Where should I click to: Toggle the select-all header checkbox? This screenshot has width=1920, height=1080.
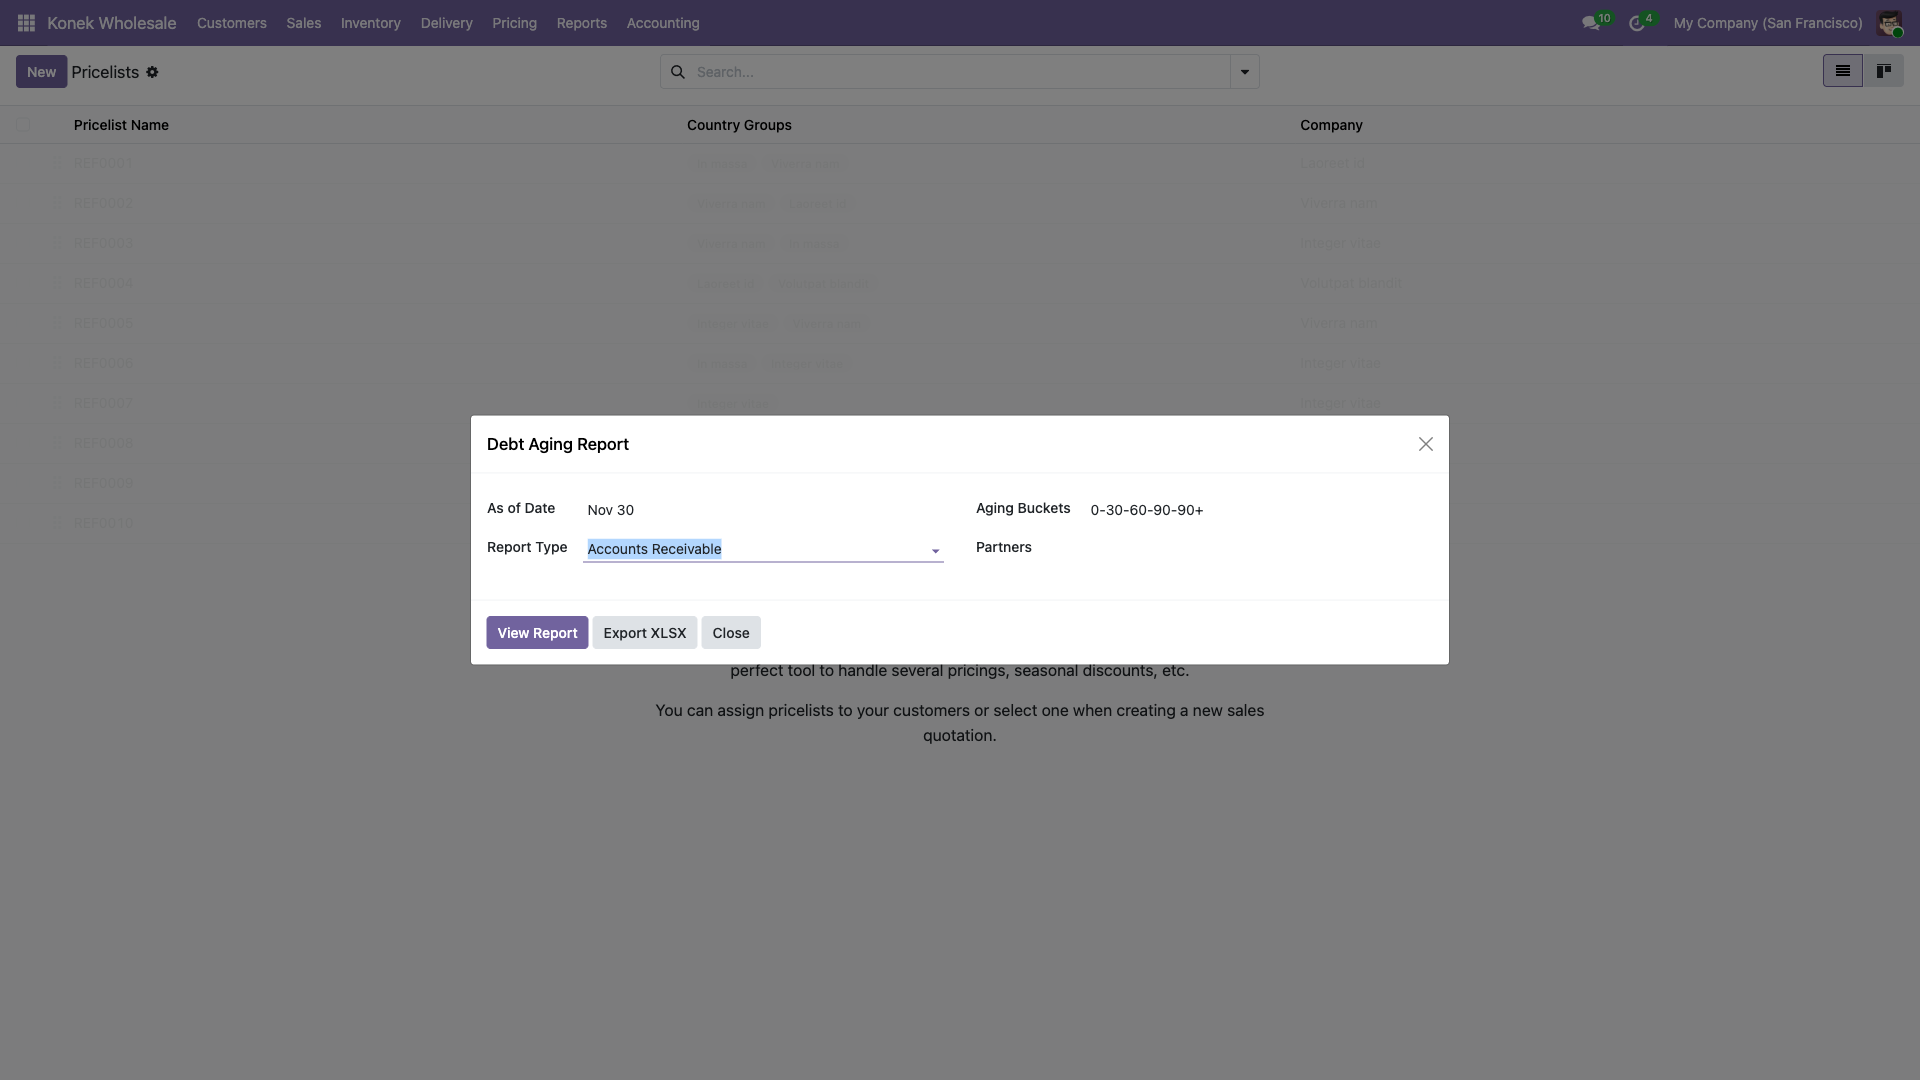pyautogui.click(x=23, y=125)
